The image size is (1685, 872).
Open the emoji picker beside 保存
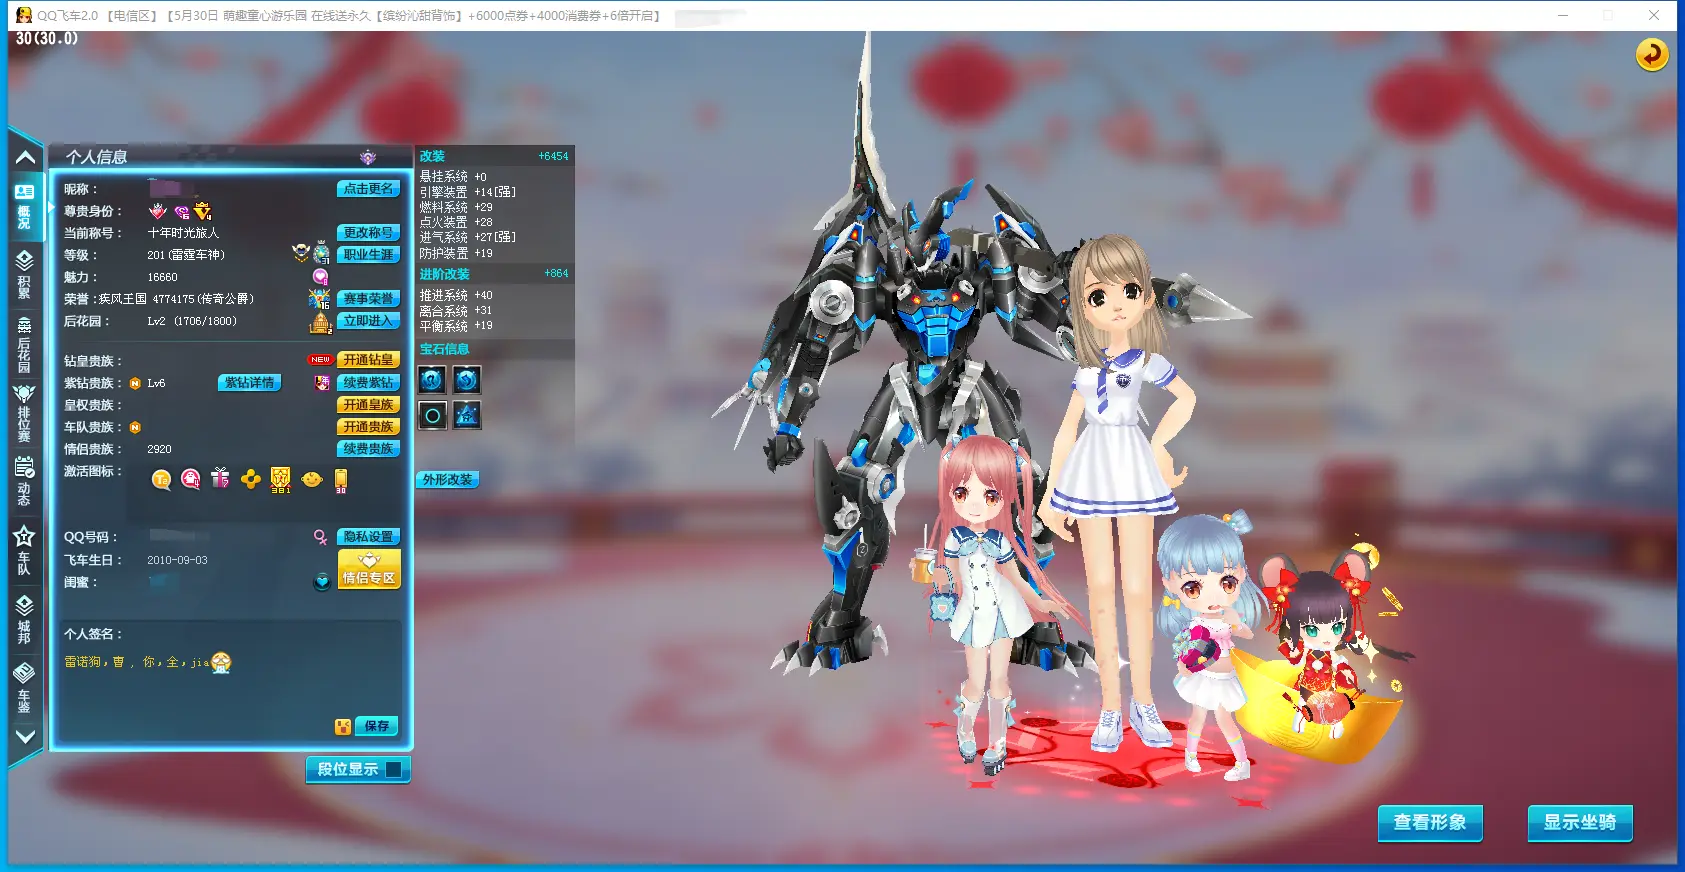click(x=343, y=727)
